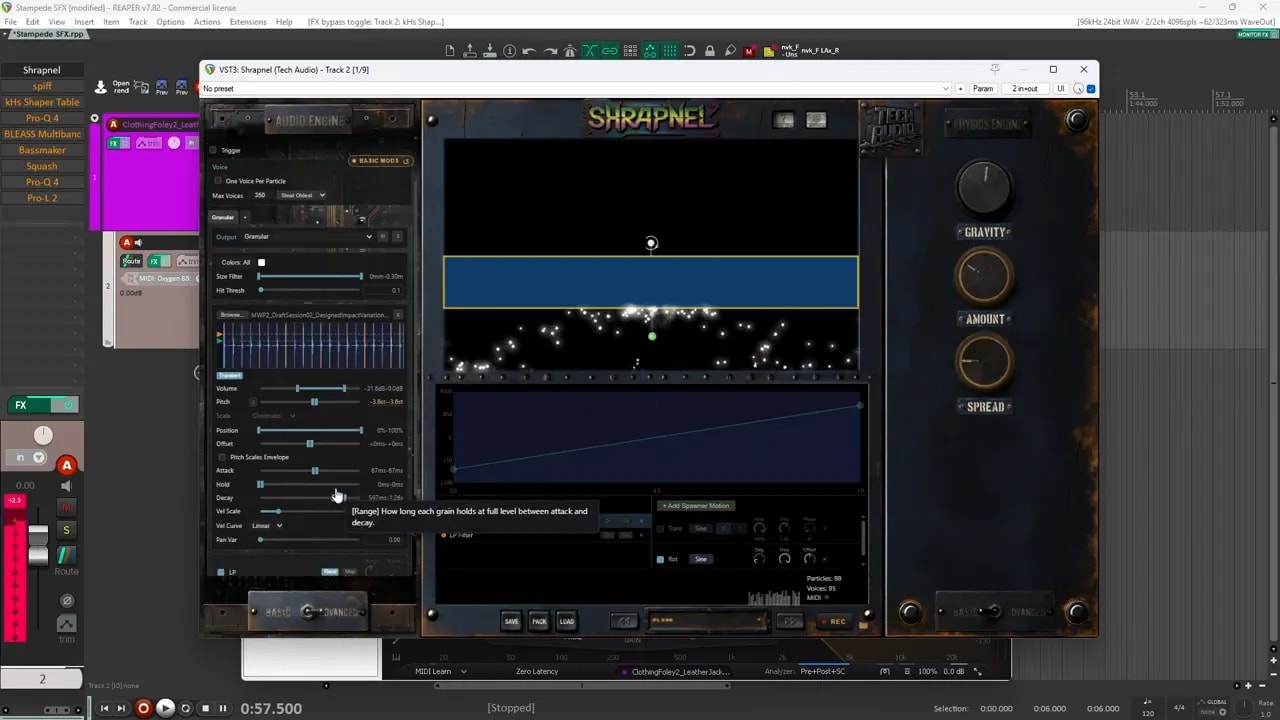The height and width of the screenshot is (720, 1280).
Task: Click the track mute M button
Action: click(x=66, y=508)
